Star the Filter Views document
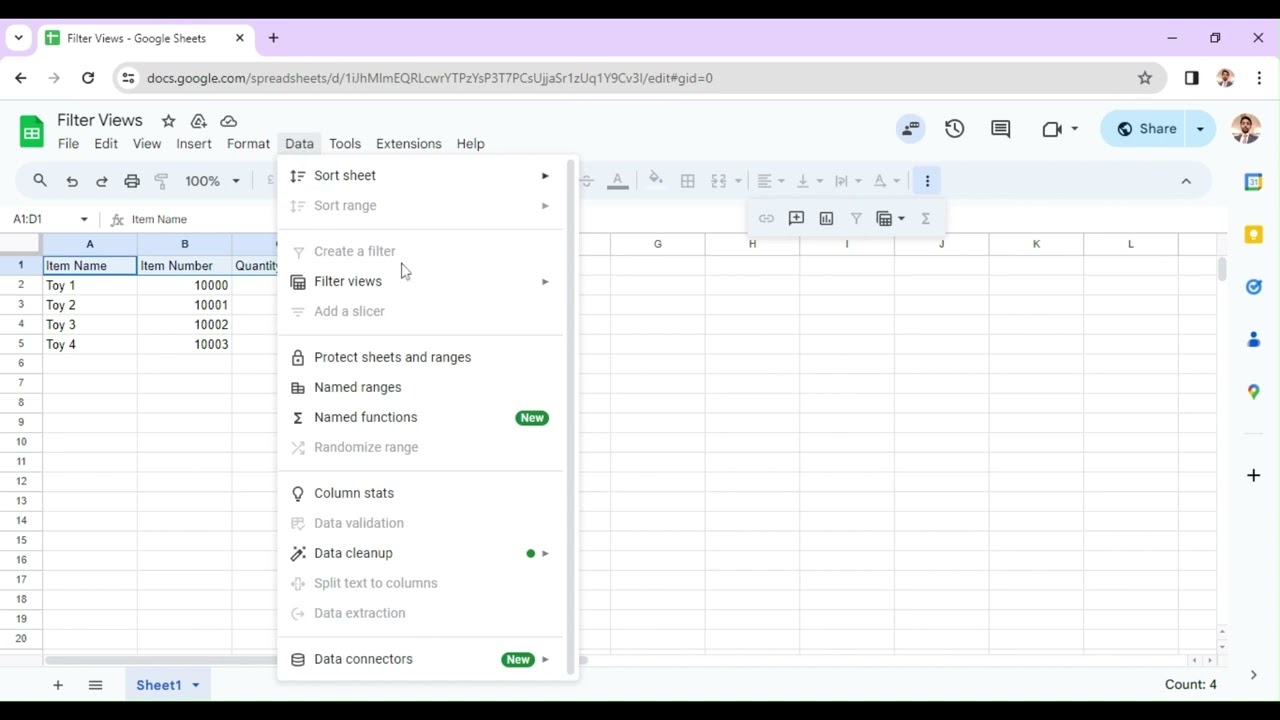The width and height of the screenshot is (1280, 720). [168, 121]
